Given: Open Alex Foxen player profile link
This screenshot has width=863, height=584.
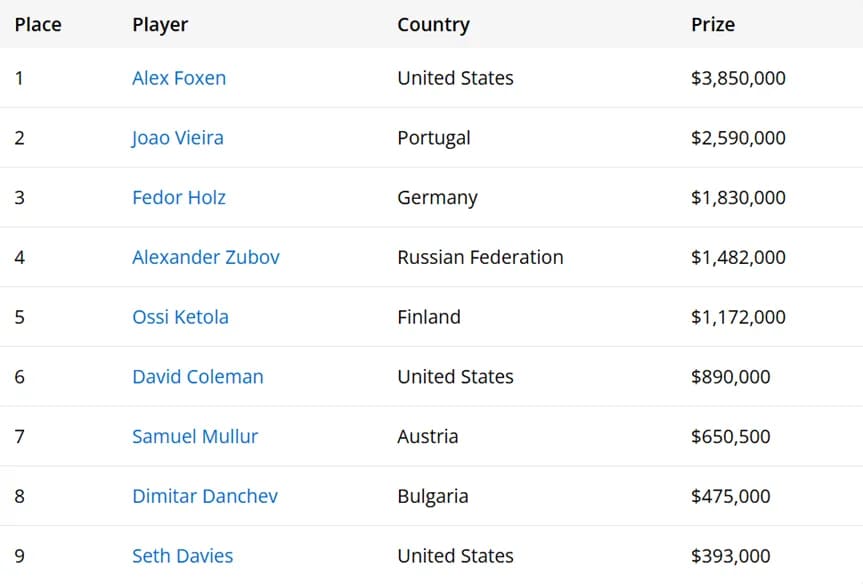Looking at the screenshot, I should tap(179, 78).
